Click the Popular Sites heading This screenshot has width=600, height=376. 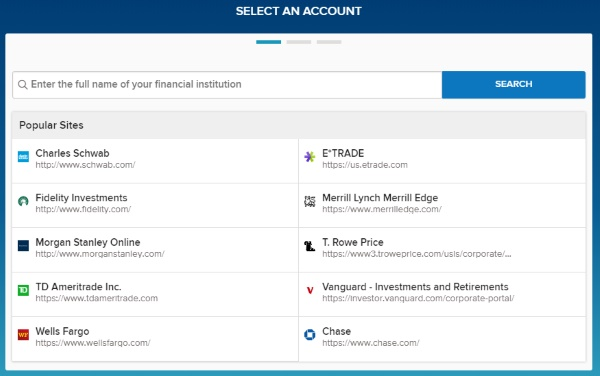coord(51,125)
